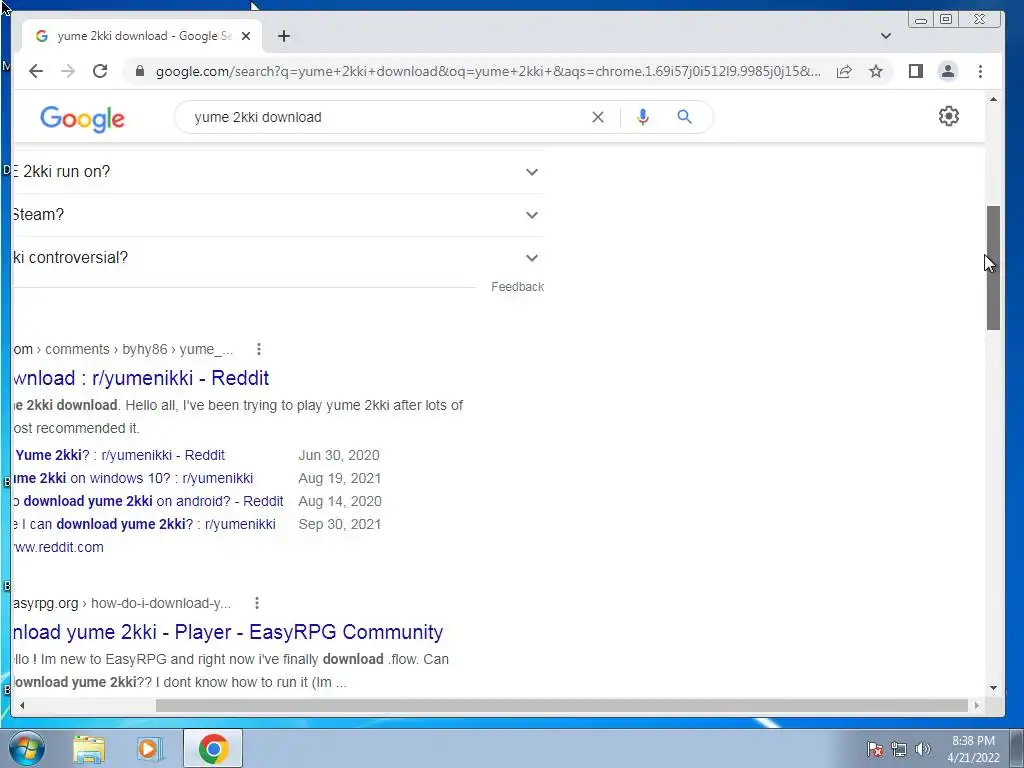Expand the "controversial?" question

click(x=278, y=258)
